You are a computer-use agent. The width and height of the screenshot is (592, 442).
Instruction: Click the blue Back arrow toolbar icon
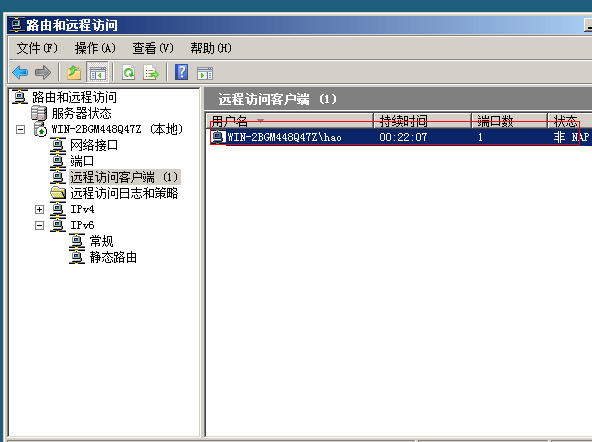point(20,72)
